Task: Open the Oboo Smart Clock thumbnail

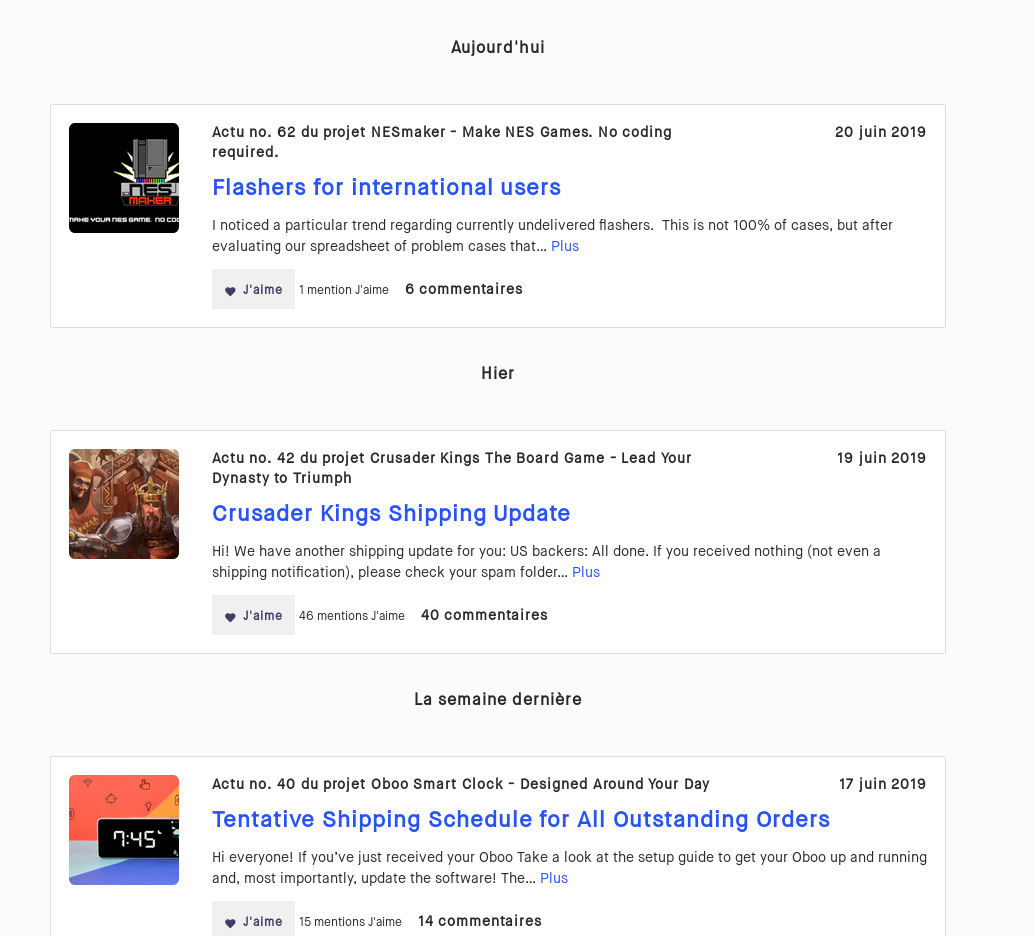Action: pos(124,830)
